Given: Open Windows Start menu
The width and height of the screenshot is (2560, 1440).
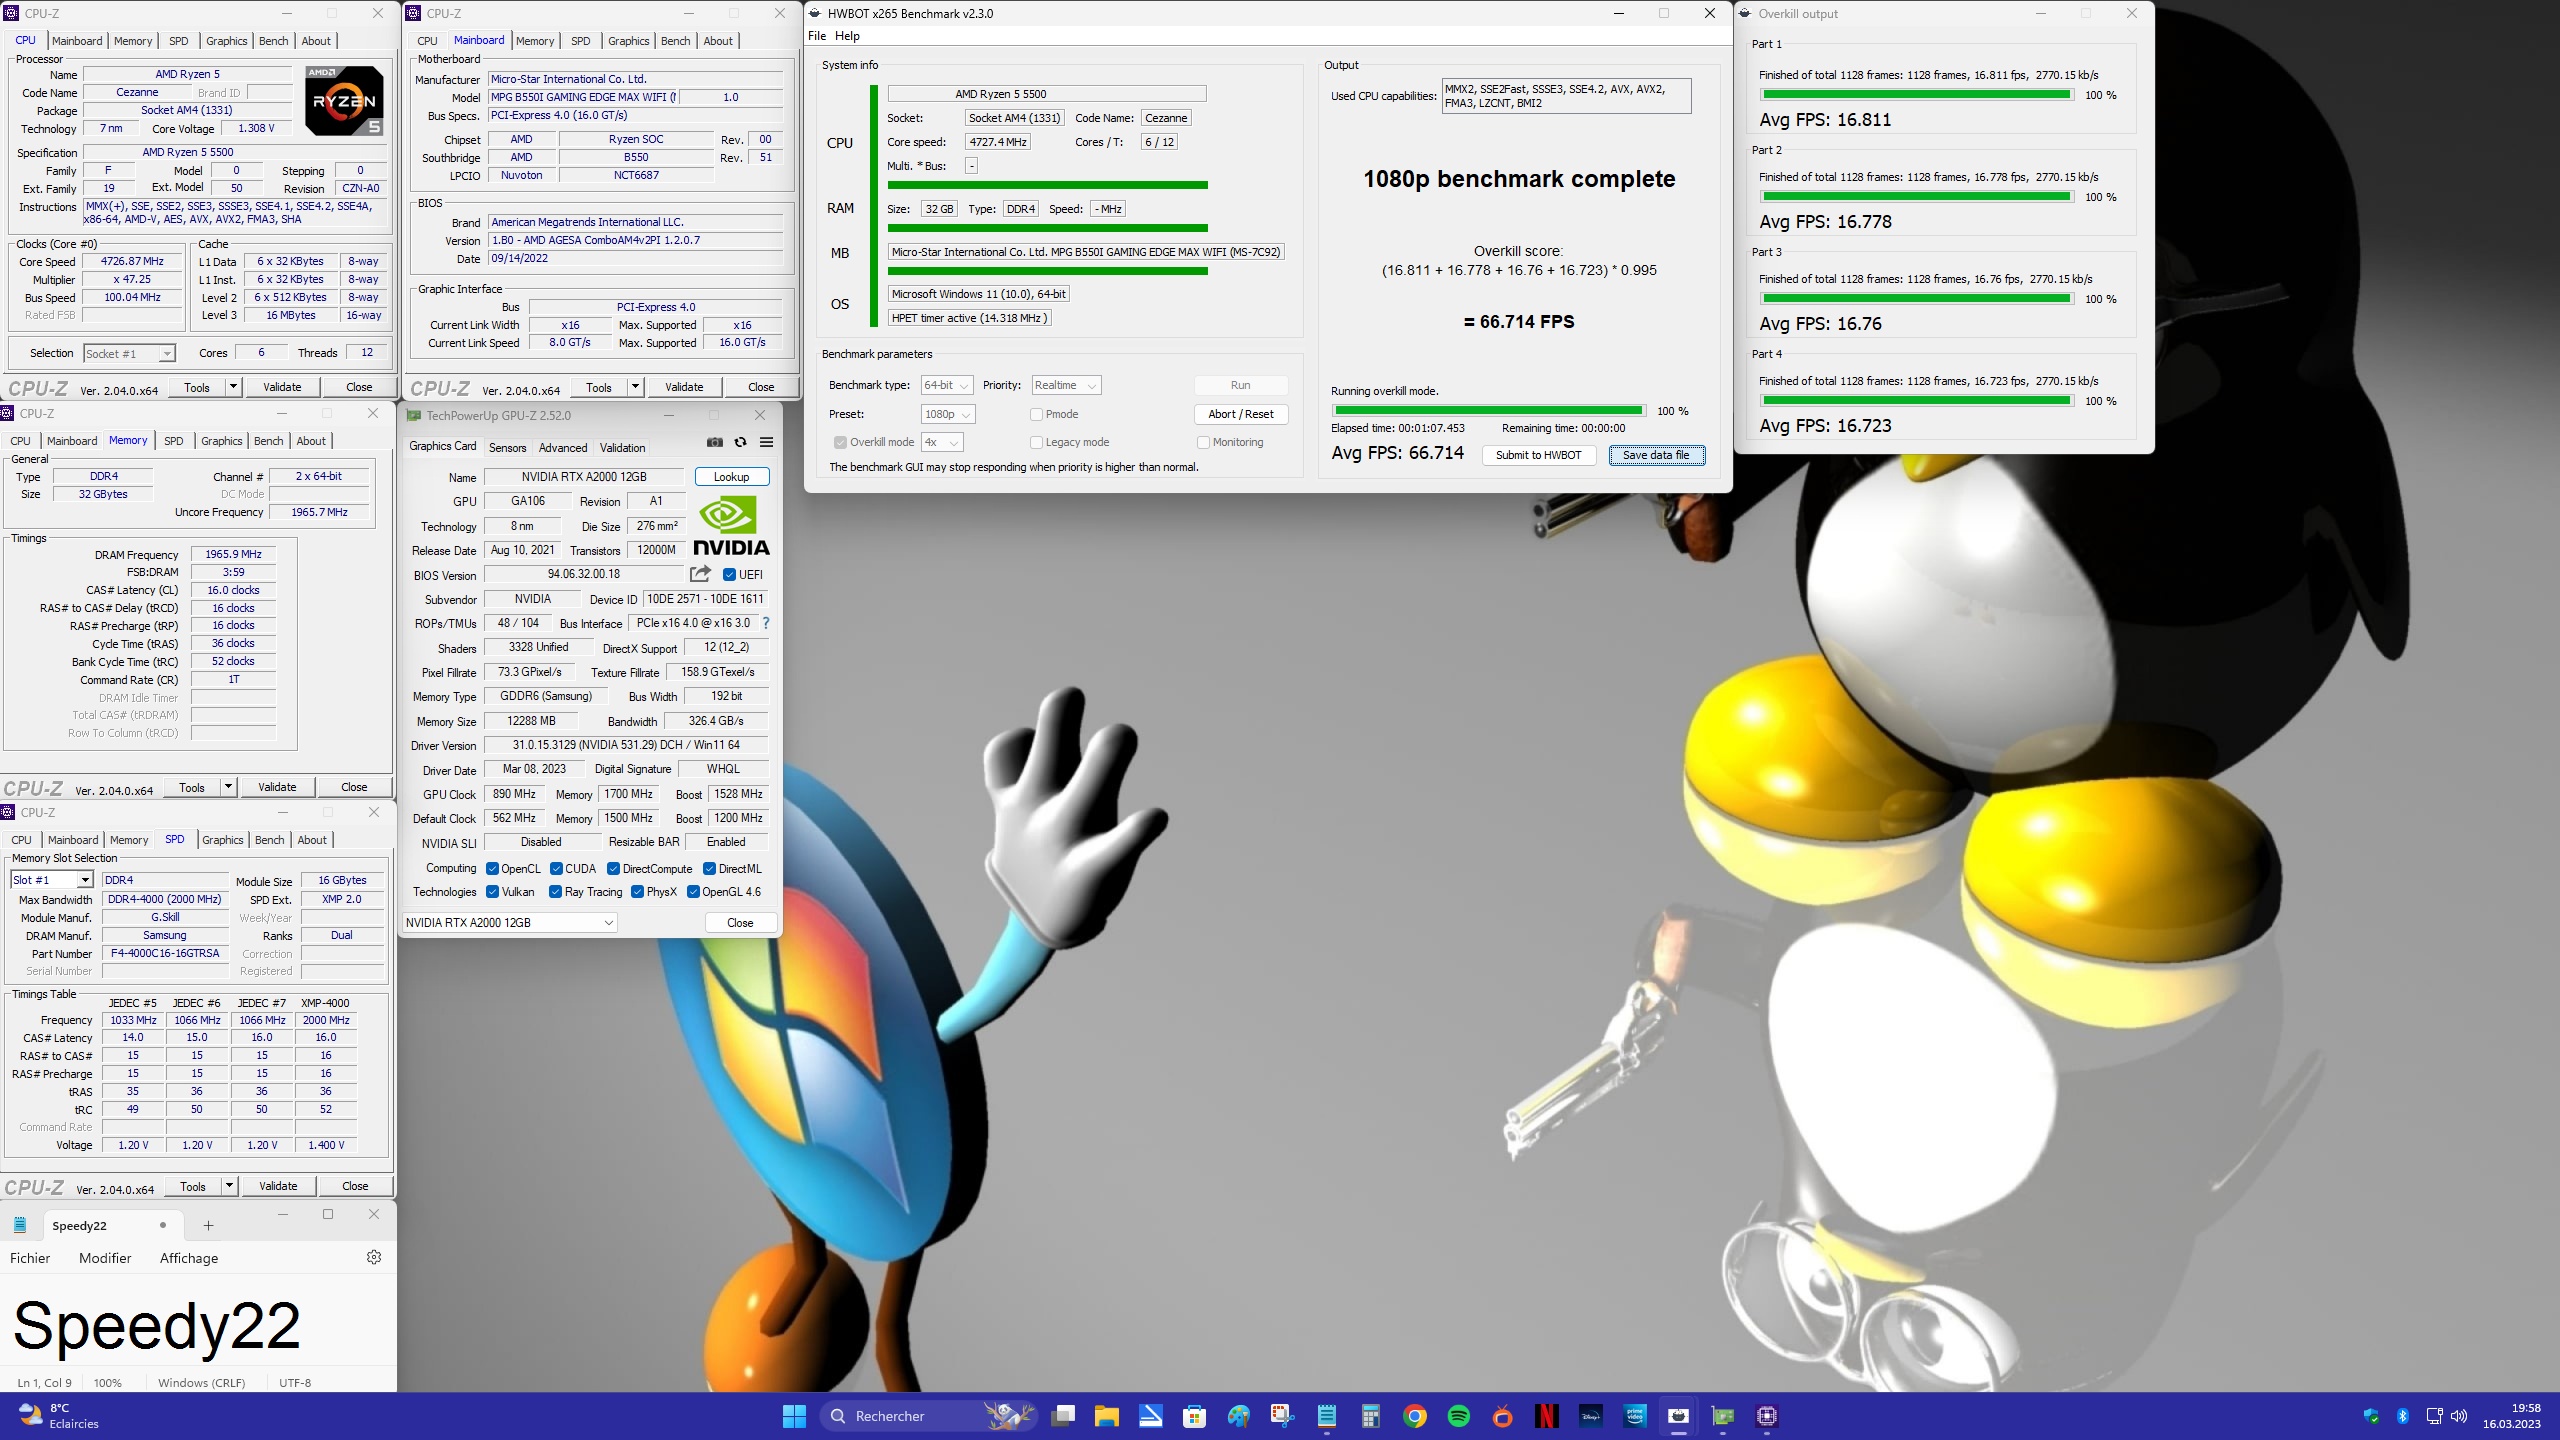Looking at the screenshot, I should [x=794, y=1416].
